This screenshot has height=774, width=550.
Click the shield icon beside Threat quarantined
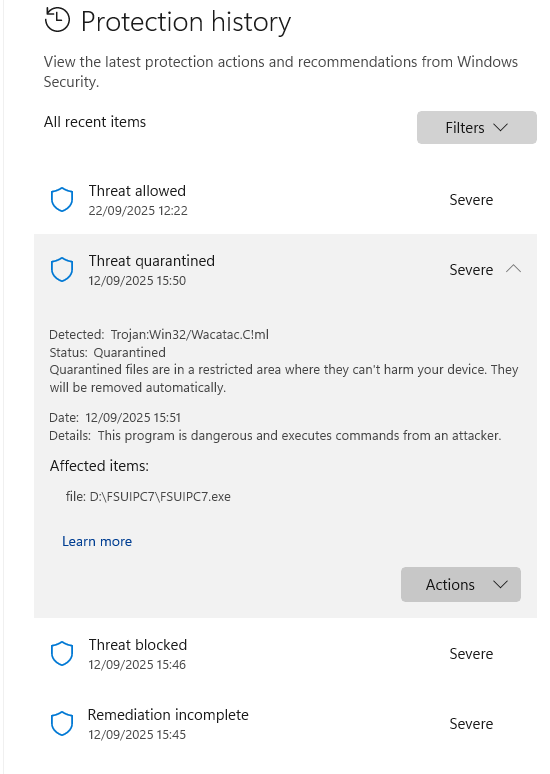coord(62,270)
